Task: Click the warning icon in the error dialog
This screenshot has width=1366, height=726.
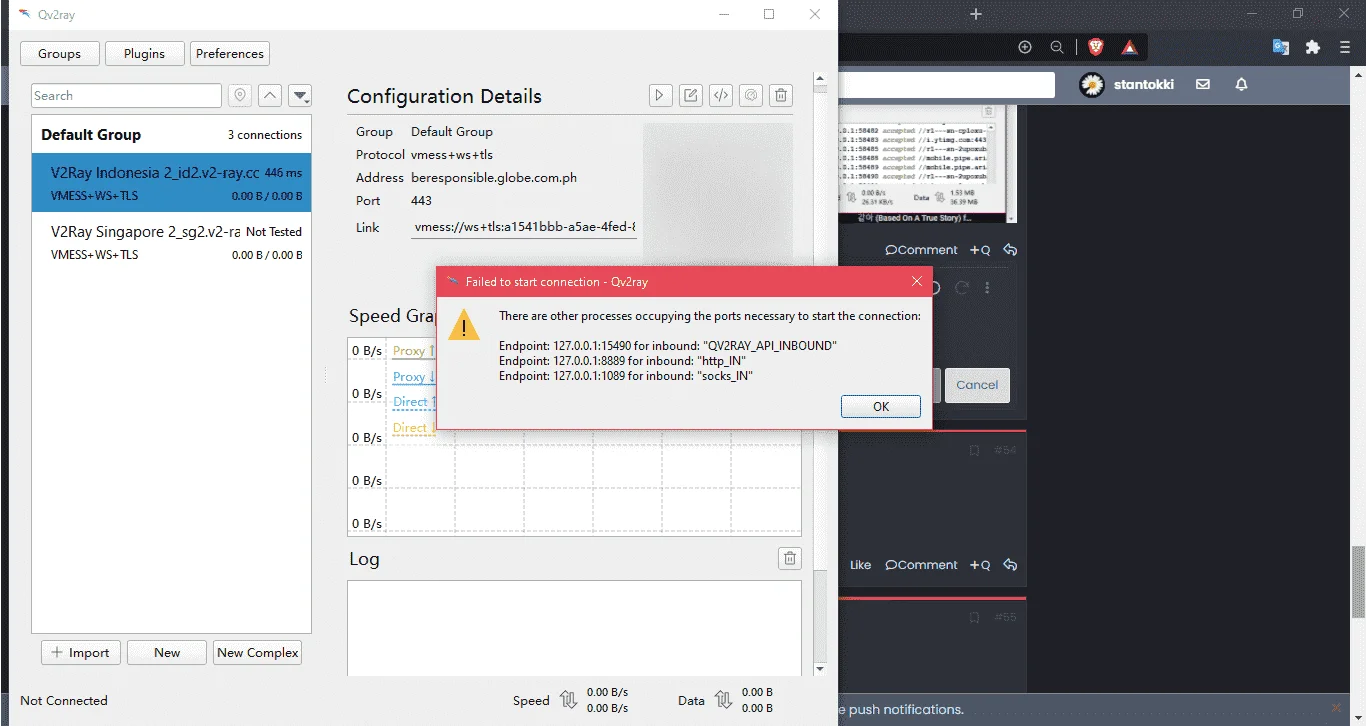Action: (x=463, y=325)
